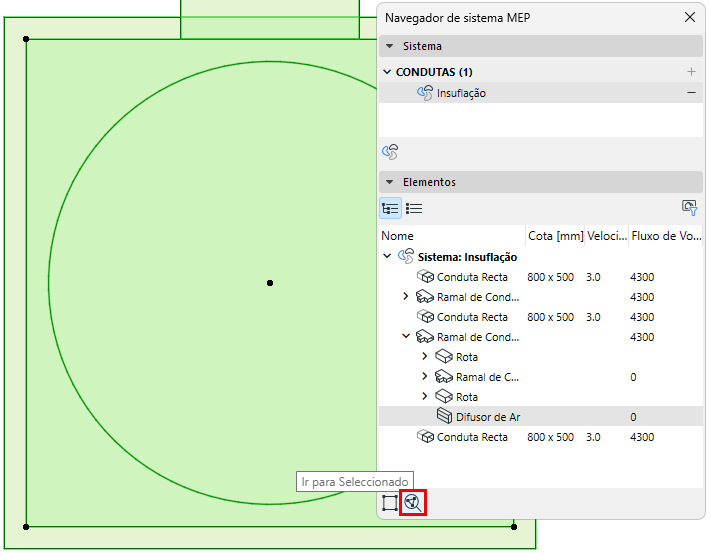Open the element filter settings icon
Viewport: 711px width, 554px height.
click(690, 208)
